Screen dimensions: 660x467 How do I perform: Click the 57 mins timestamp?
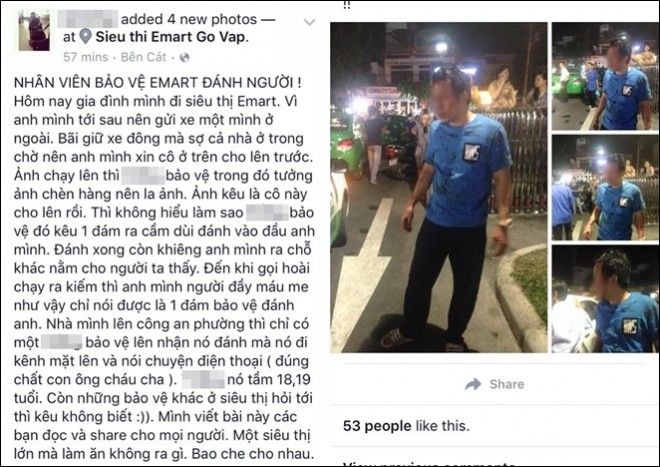pyautogui.click(x=85, y=57)
